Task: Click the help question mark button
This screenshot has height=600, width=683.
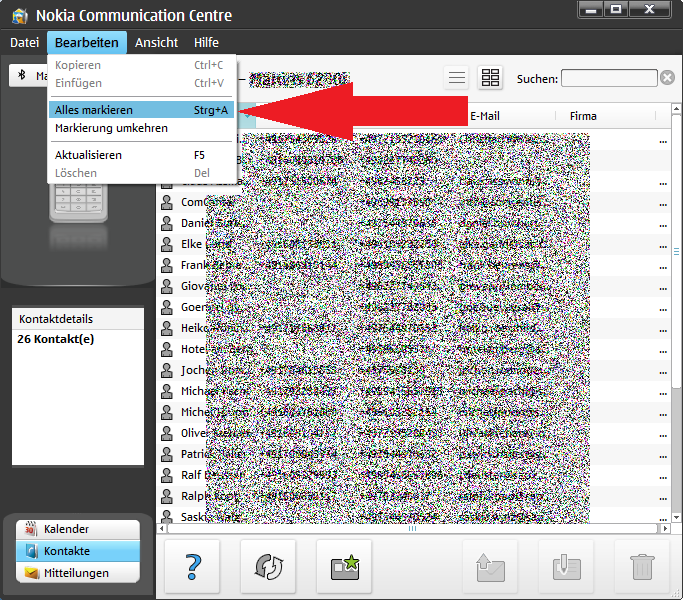Action: click(192, 566)
